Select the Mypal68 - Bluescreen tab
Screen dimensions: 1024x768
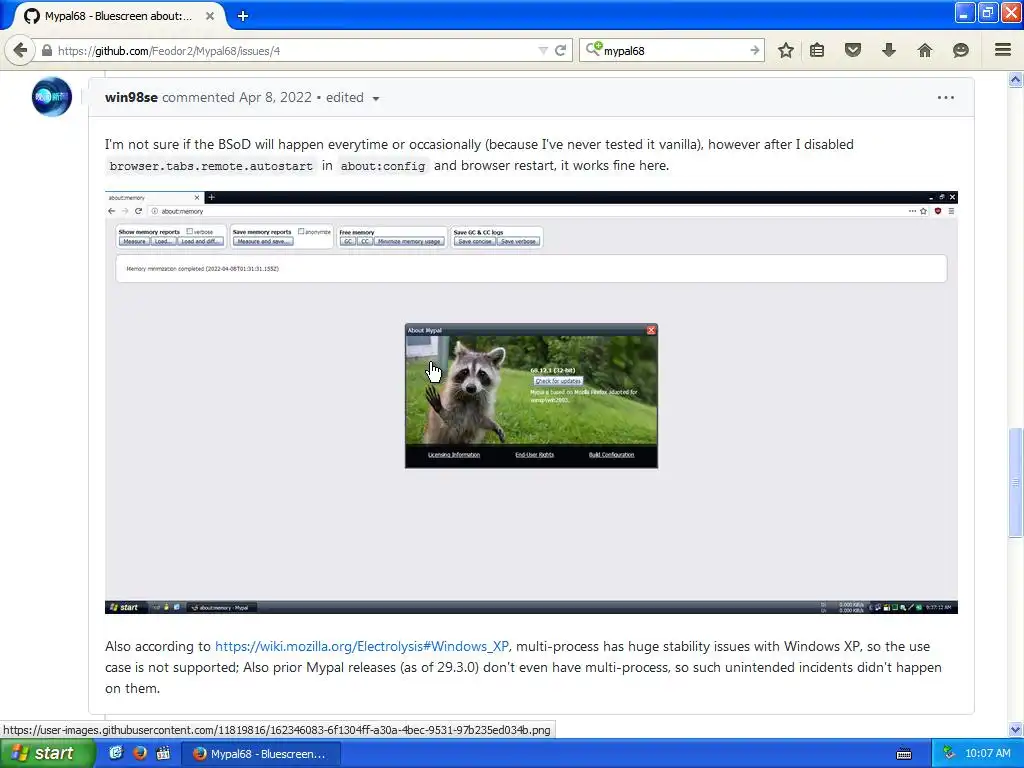point(118,16)
